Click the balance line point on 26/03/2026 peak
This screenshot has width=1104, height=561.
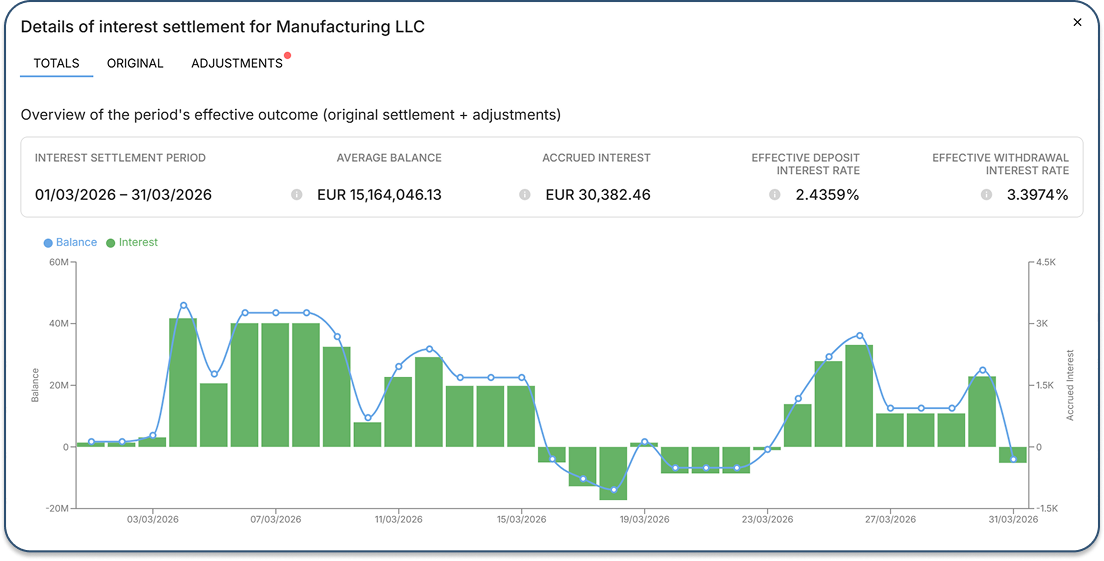click(860, 336)
